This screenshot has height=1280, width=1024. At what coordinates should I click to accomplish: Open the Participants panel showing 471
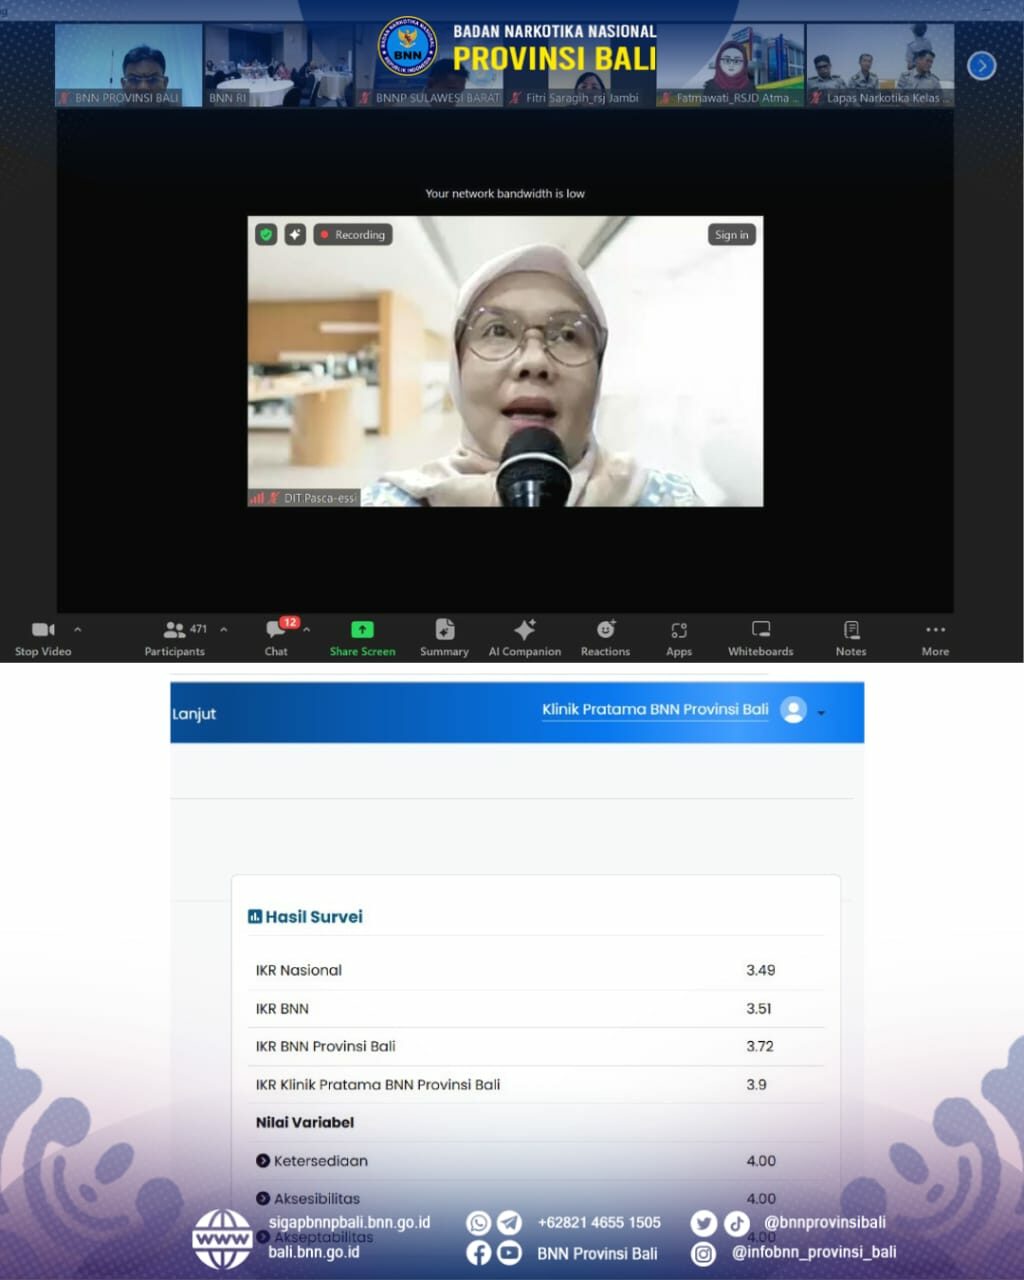pyautogui.click(x=175, y=639)
